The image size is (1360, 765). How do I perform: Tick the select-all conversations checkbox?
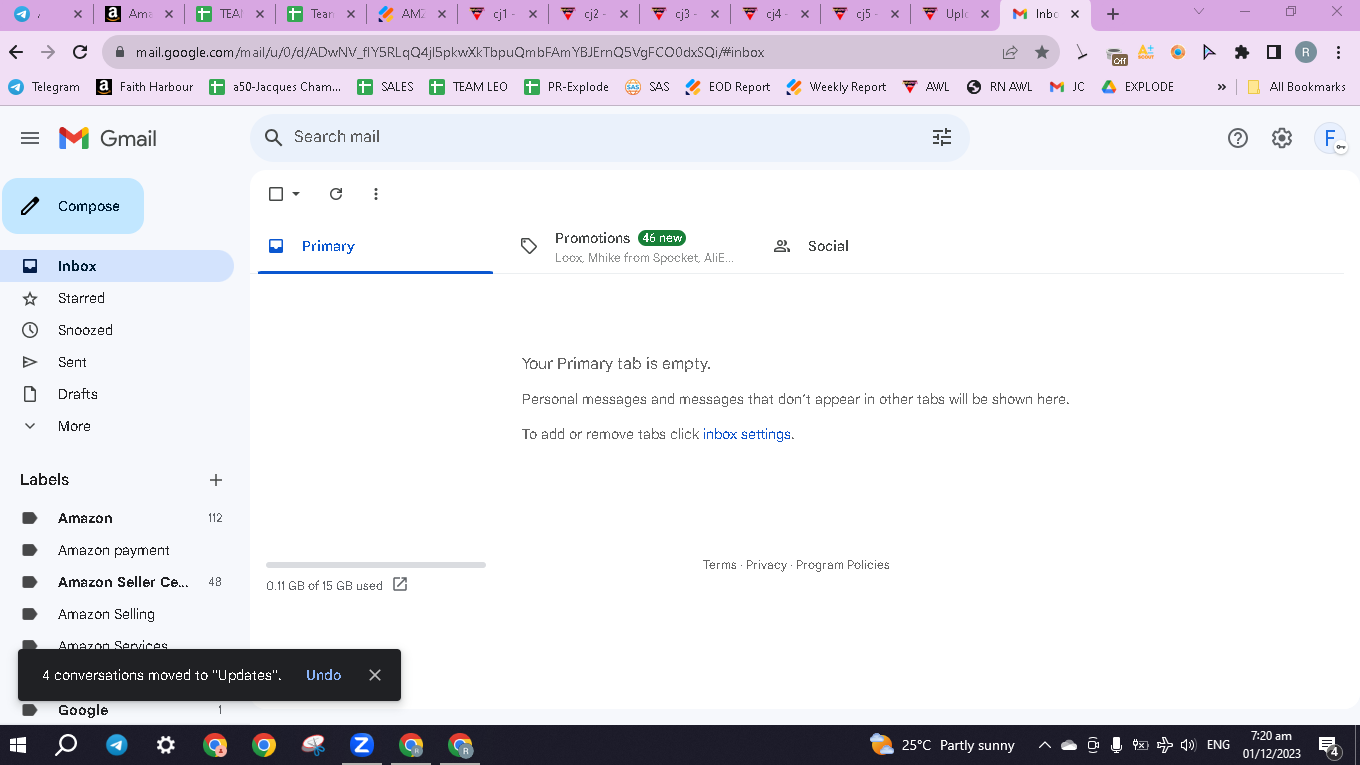tap(277, 194)
